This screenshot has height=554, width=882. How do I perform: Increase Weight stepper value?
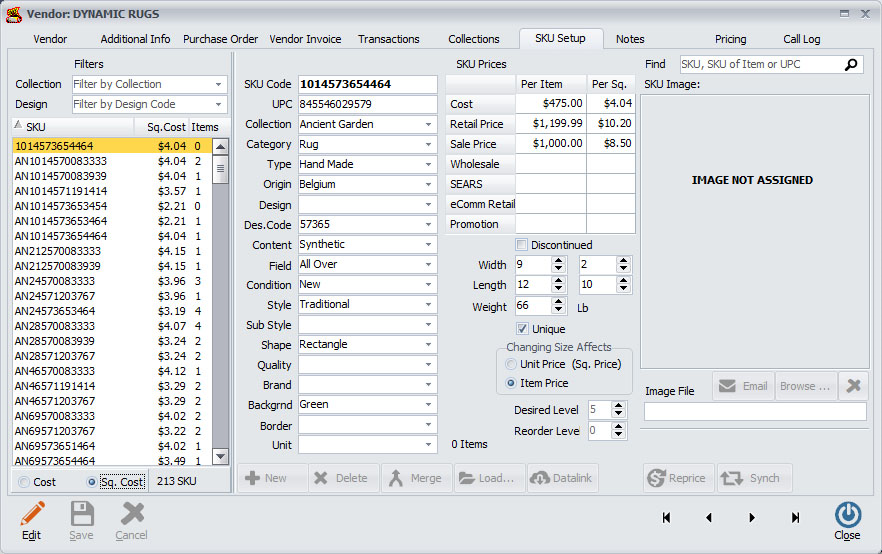pos(558,301)
